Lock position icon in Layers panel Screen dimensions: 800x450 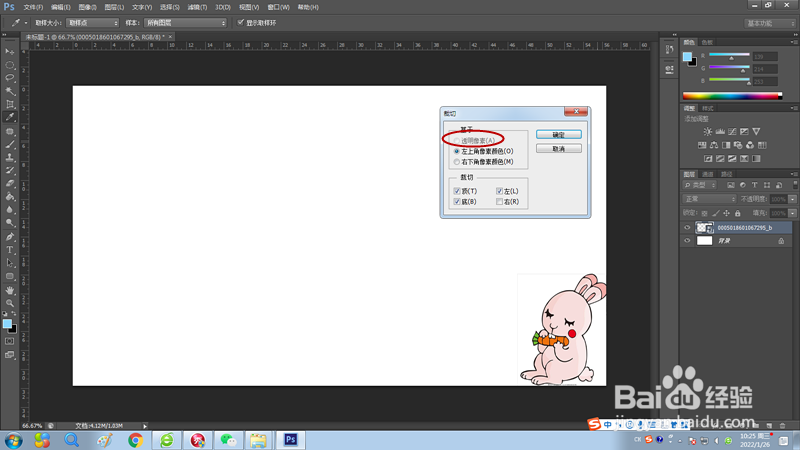pyautogui.click(x=727, y=213)
